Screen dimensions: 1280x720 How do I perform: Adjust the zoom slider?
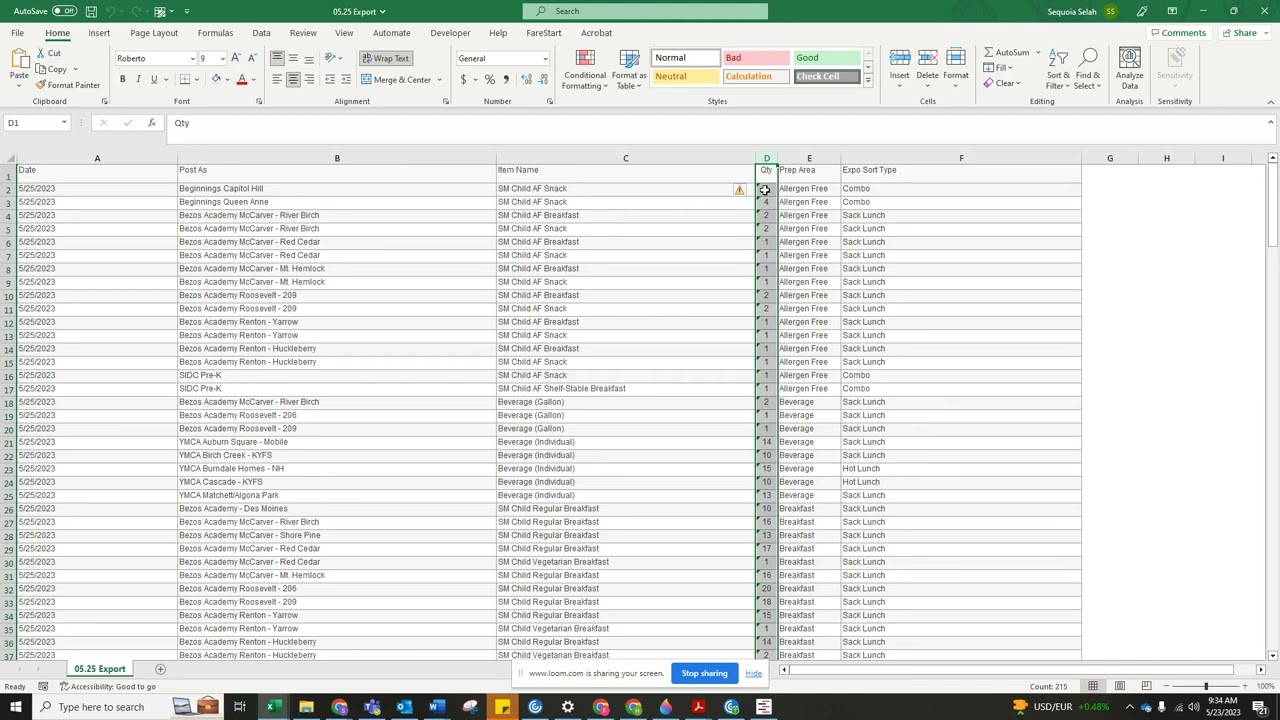(1206, 686)
